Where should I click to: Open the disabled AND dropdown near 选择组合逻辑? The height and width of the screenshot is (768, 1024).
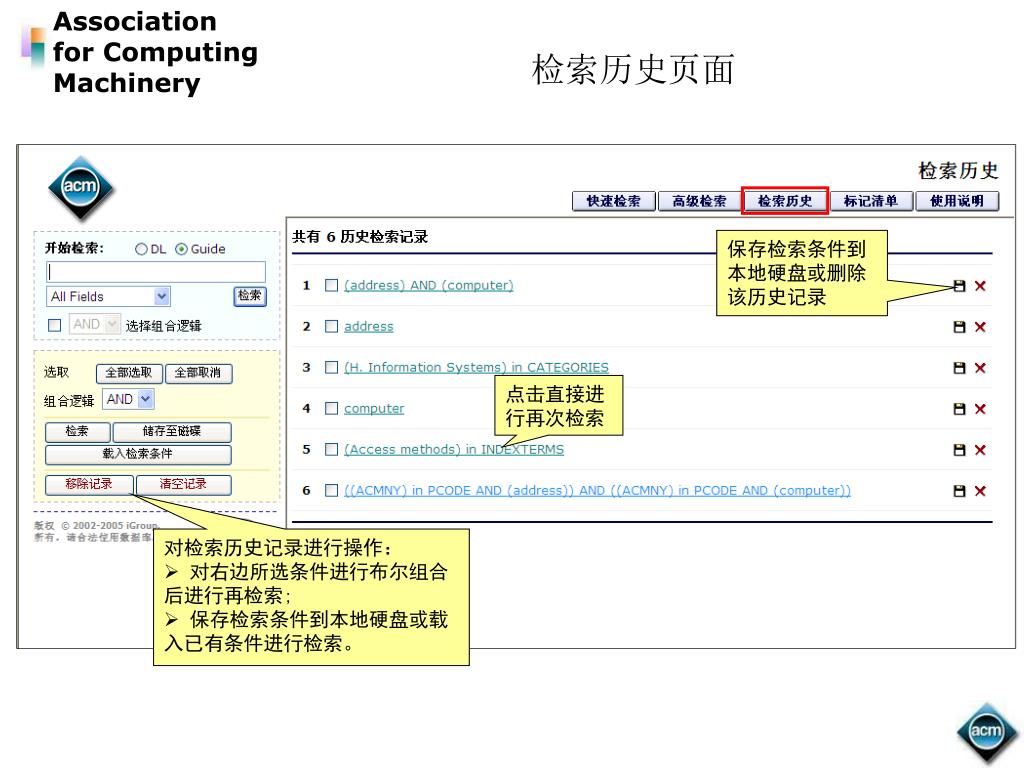click(95, 324)
